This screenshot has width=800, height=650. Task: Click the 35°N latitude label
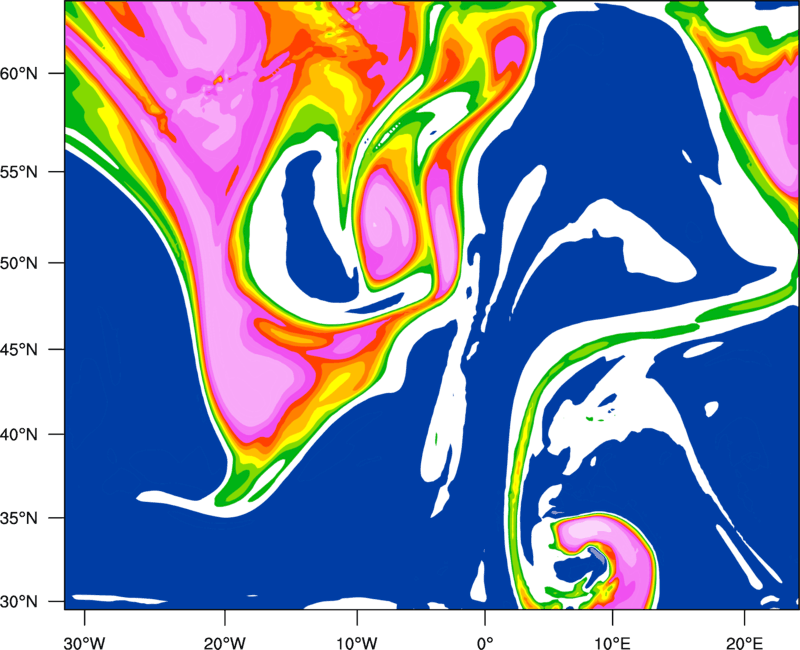point(19,519)
